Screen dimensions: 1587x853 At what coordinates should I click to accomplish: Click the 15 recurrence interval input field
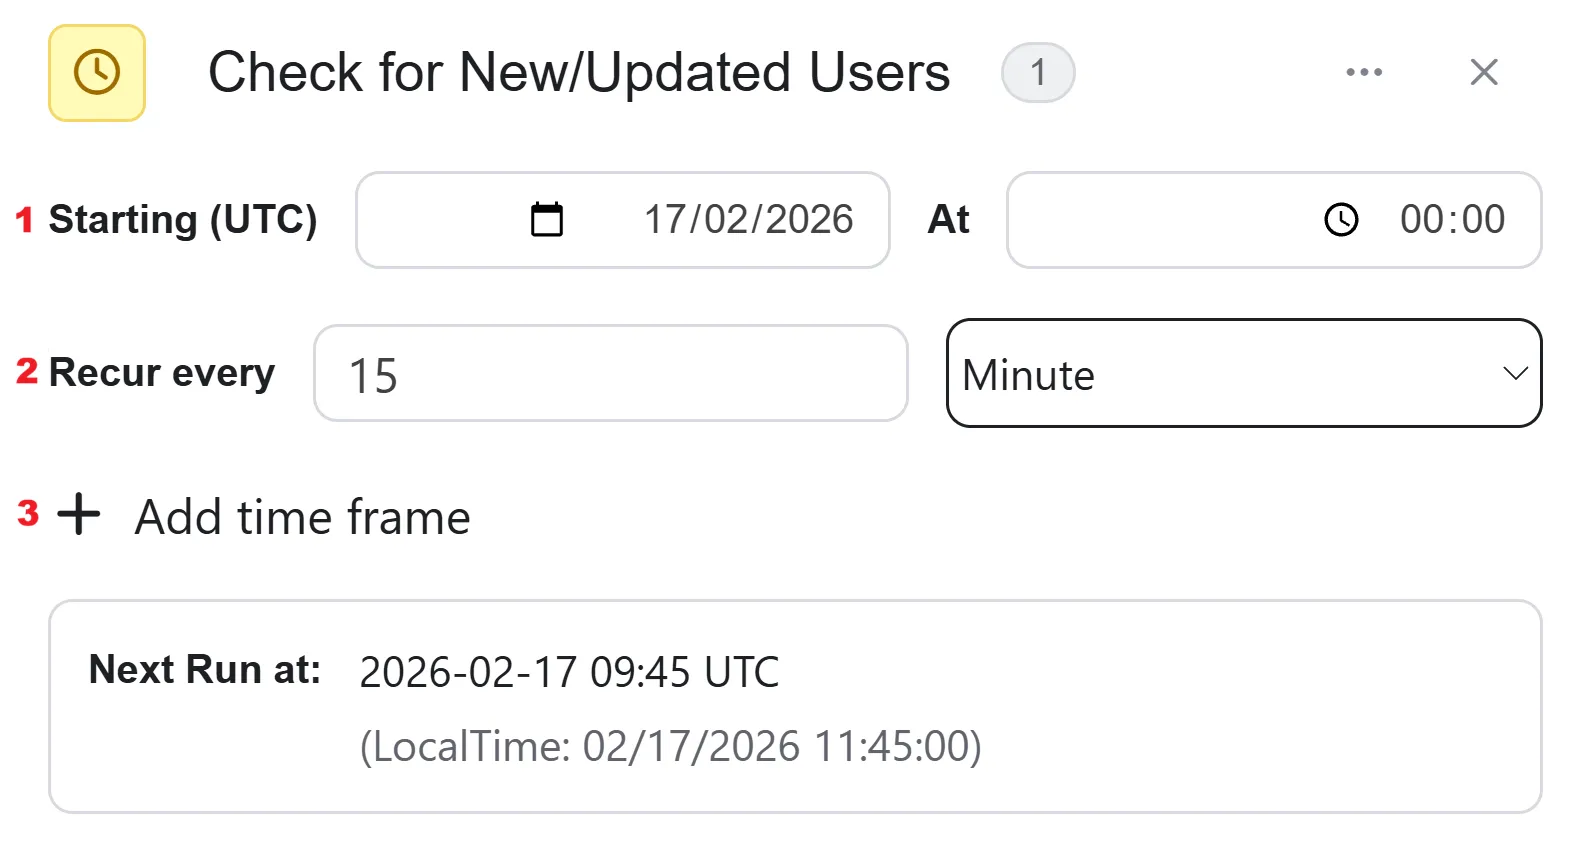(611, 373)
